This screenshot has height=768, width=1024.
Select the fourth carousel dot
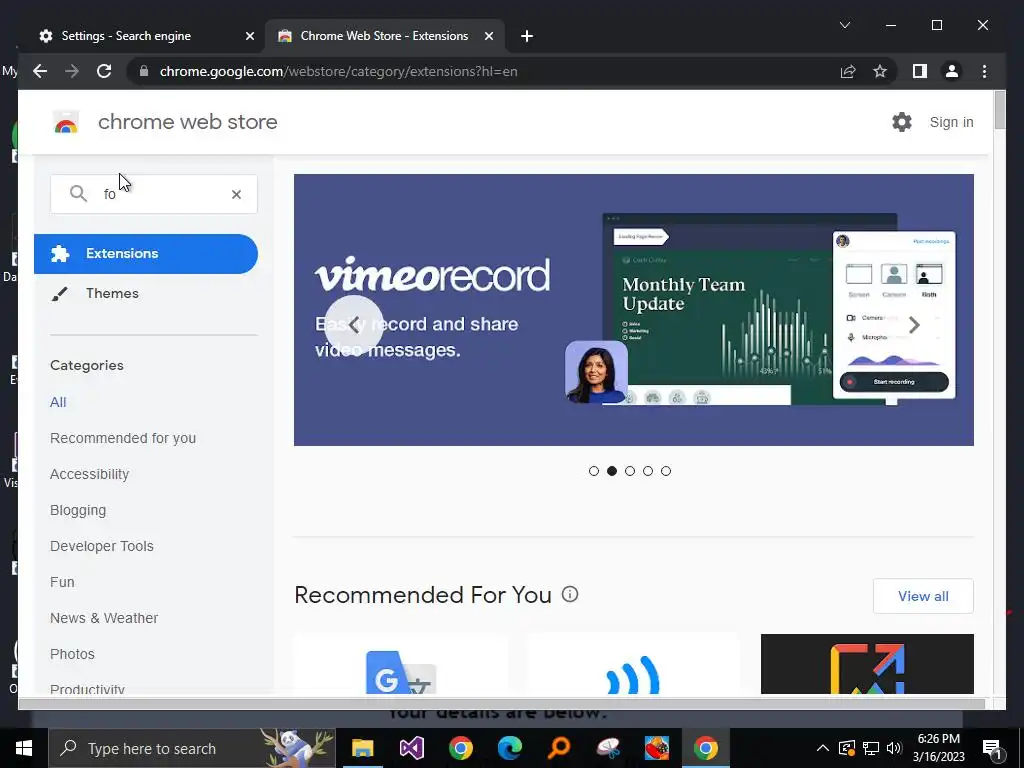[648, 471]
